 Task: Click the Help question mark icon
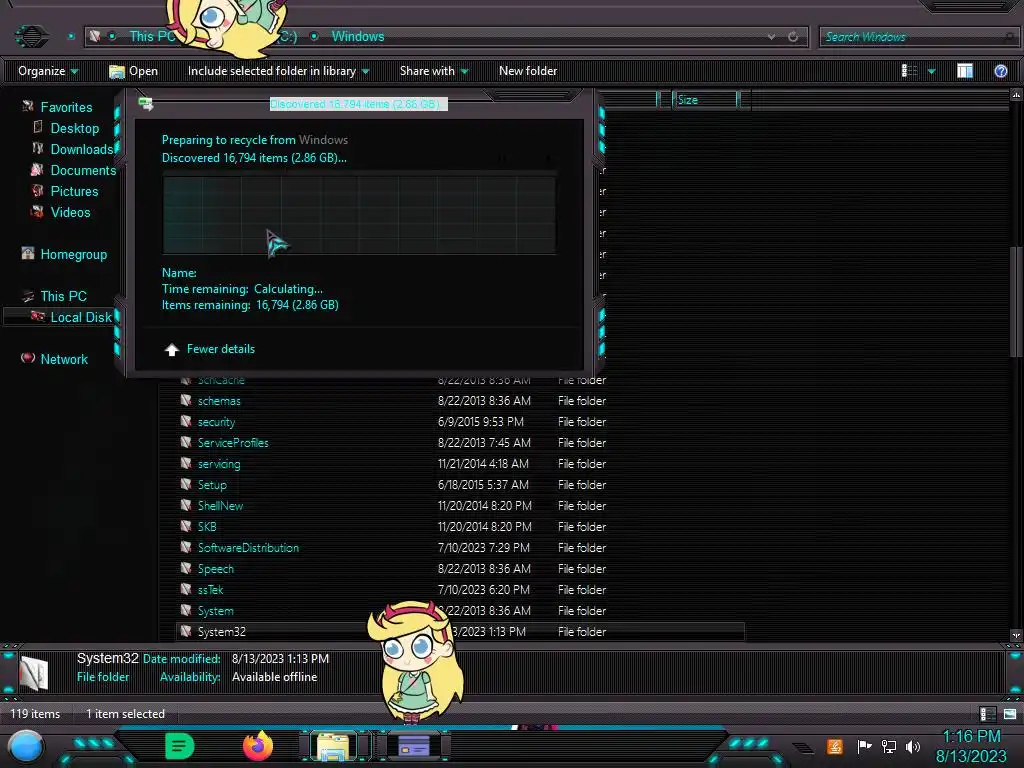tap(1000, 71)
